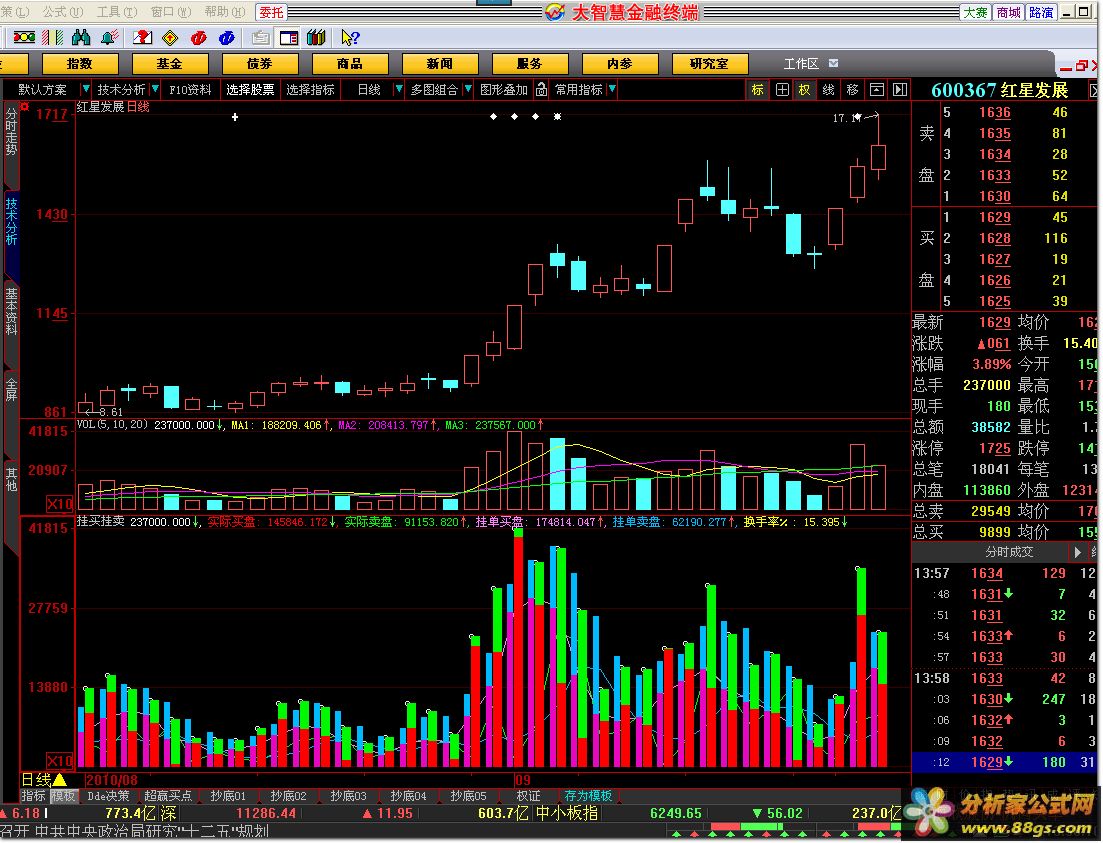Switch to the 模板 mode at bottom
1103x843 pixels.
tap(63, 796)
